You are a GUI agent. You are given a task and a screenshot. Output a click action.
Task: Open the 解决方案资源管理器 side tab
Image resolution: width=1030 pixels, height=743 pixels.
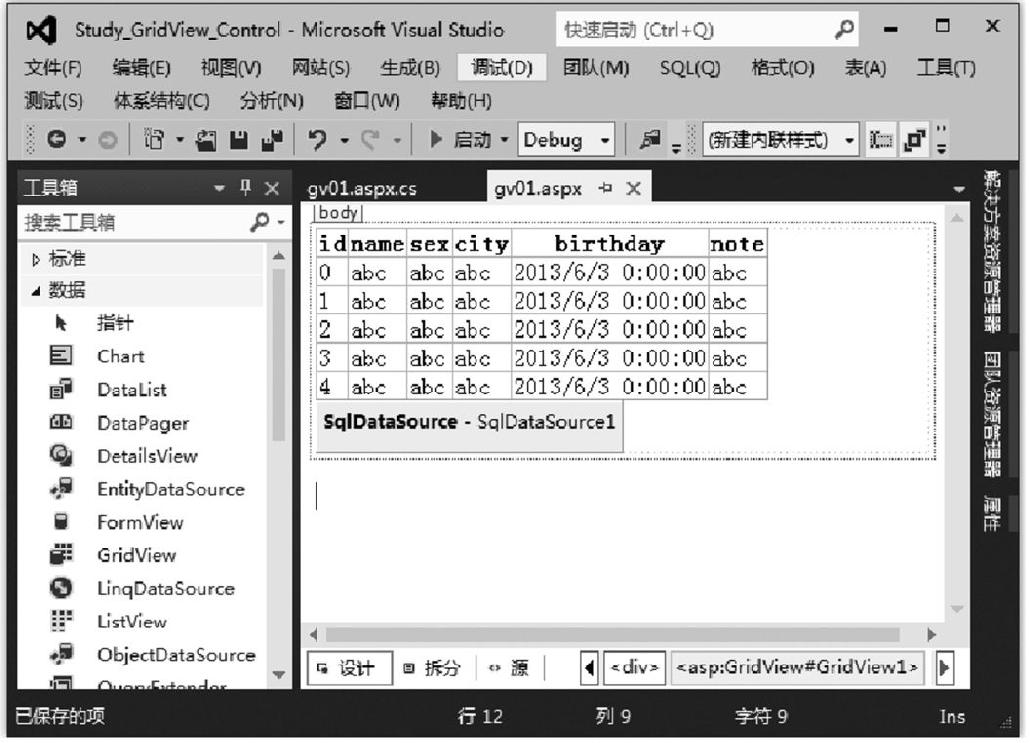(x=992, y=252)
